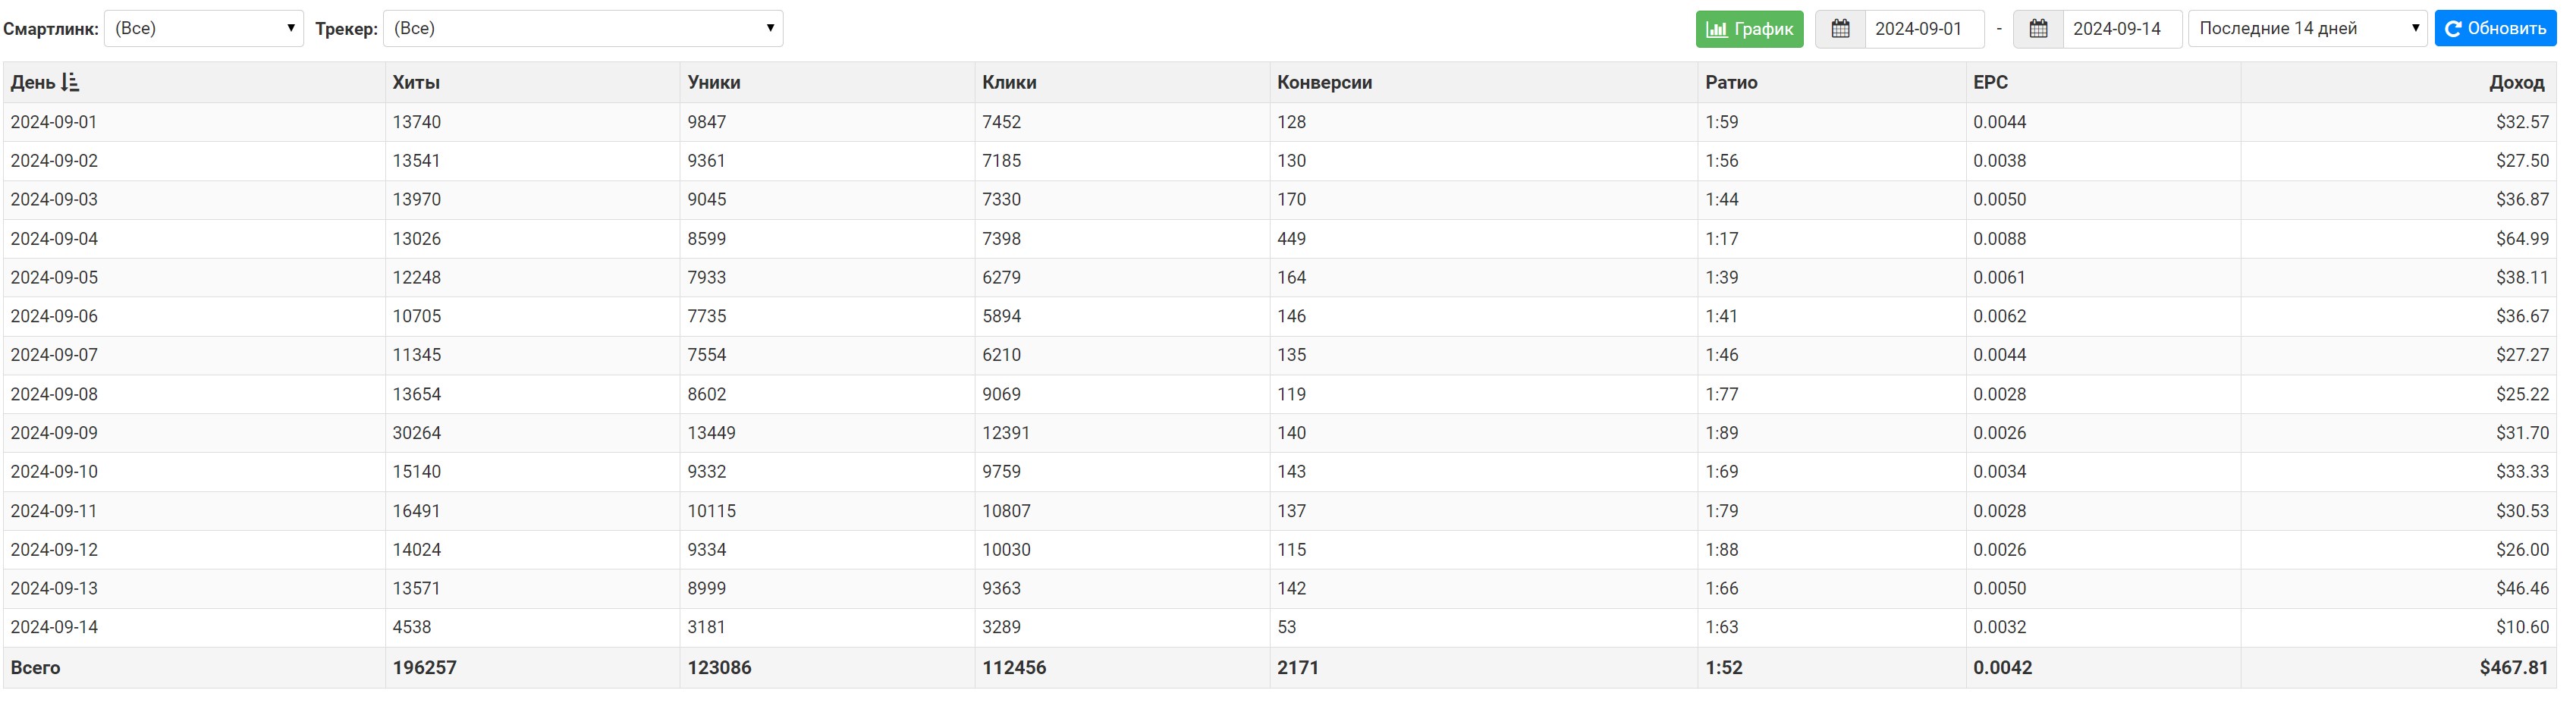Click the end date field 2024-09-14
This screenshot has height=709, width=2576.
click(2122, 29)
